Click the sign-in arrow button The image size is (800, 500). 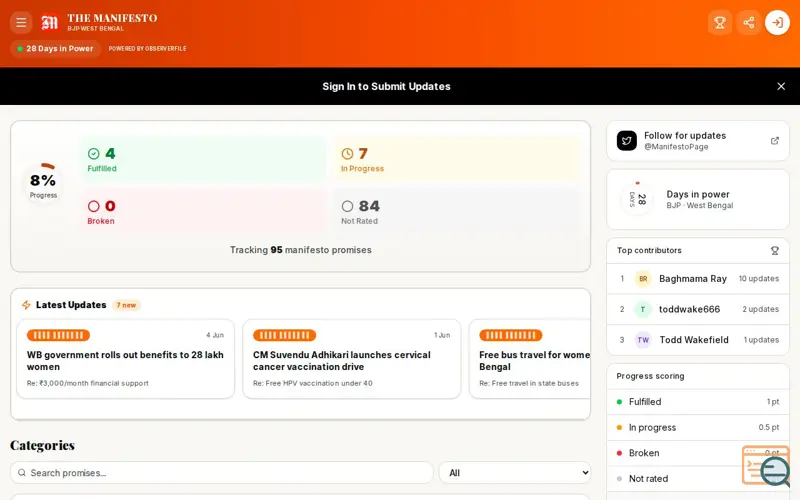(777, 22)
